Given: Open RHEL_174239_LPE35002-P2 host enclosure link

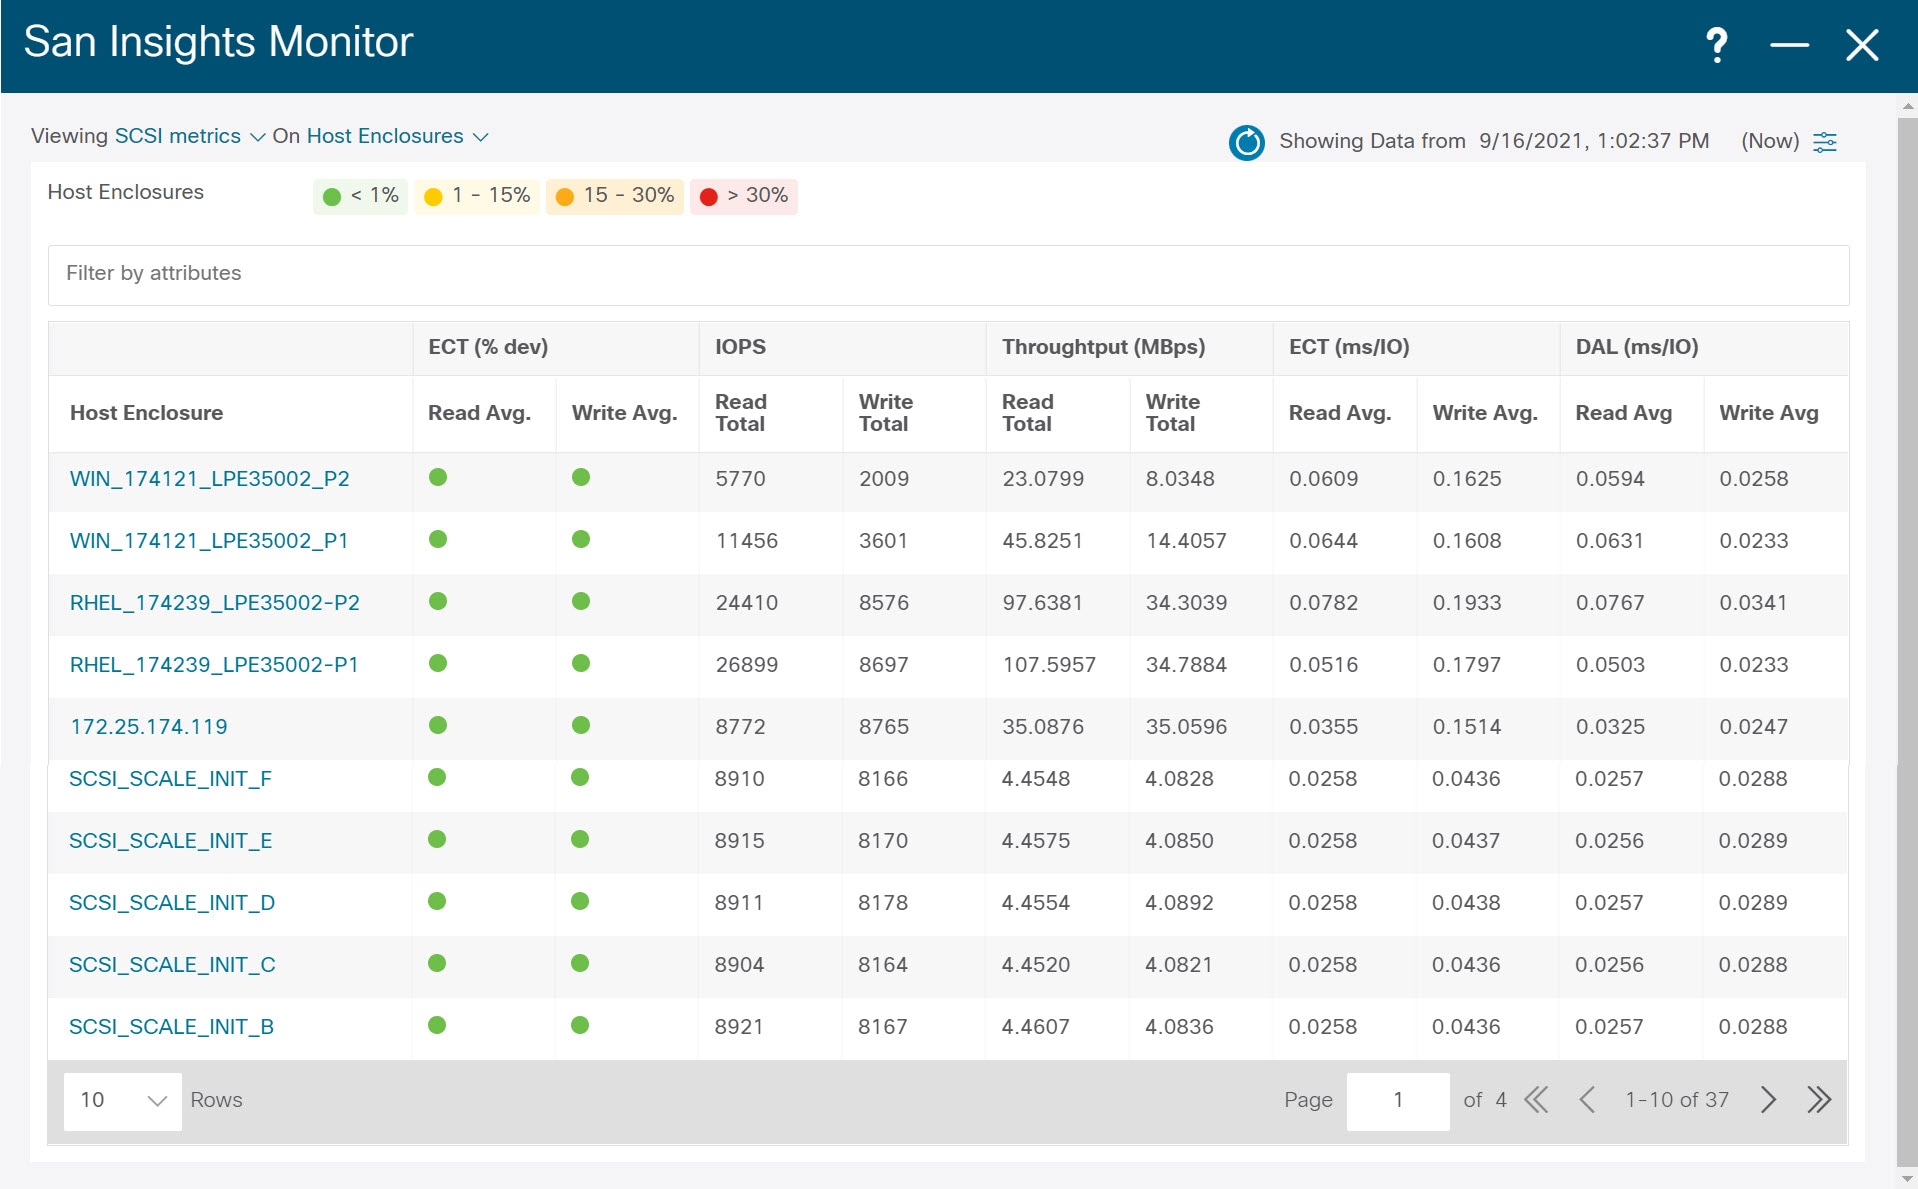Looking at the screenshot, I should coord(215,603).
